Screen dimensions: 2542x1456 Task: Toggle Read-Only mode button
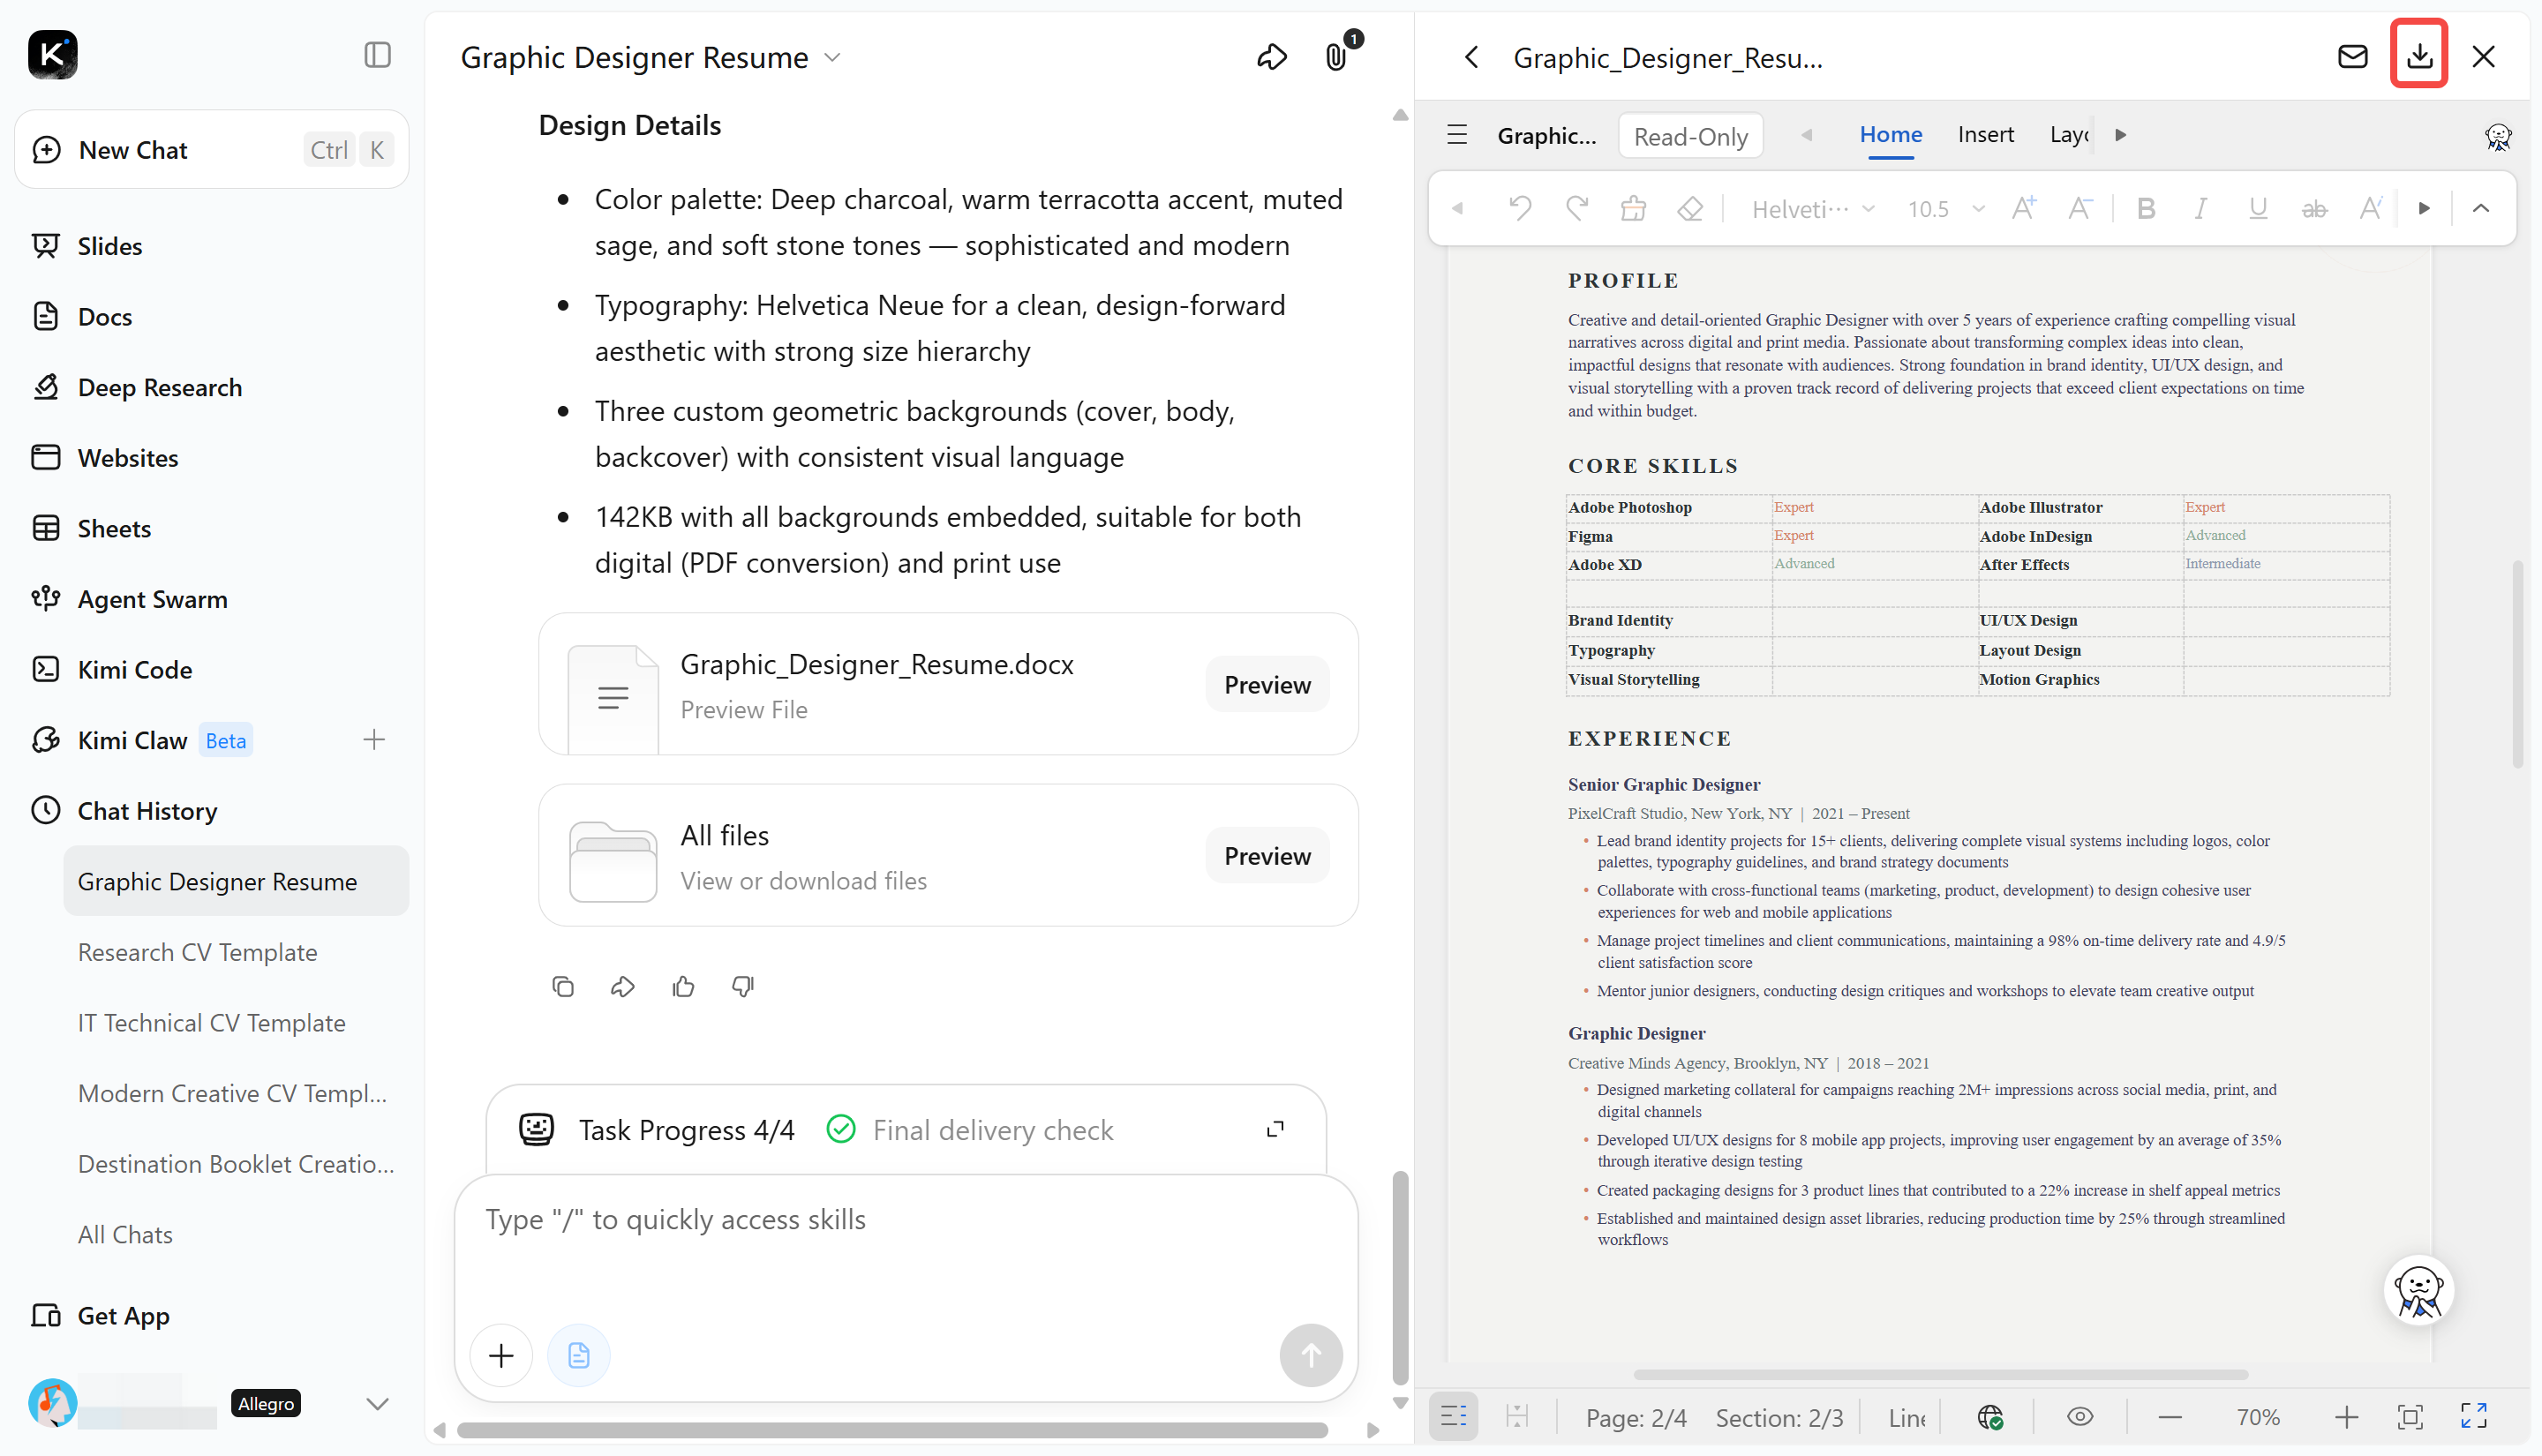click(1690, 136)
